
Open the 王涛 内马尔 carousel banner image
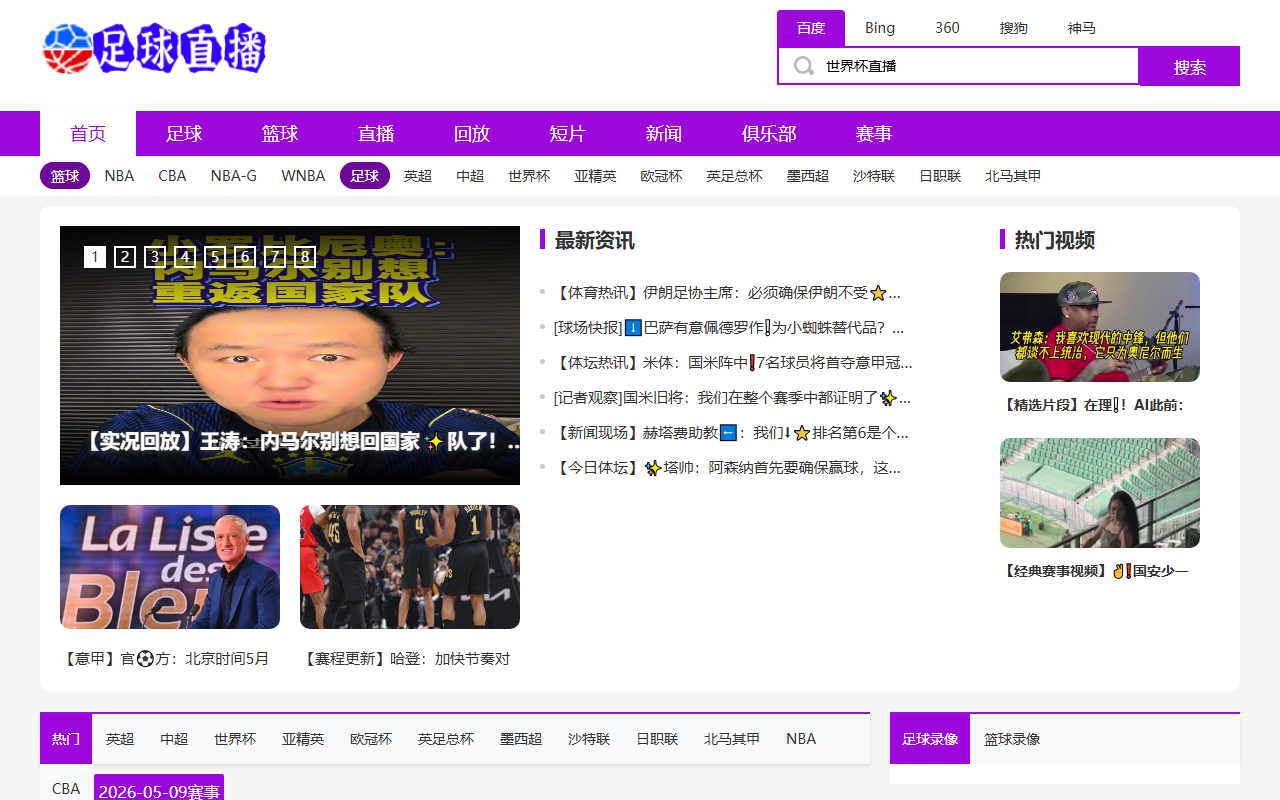pyautogui.click(x=290, y=355)
